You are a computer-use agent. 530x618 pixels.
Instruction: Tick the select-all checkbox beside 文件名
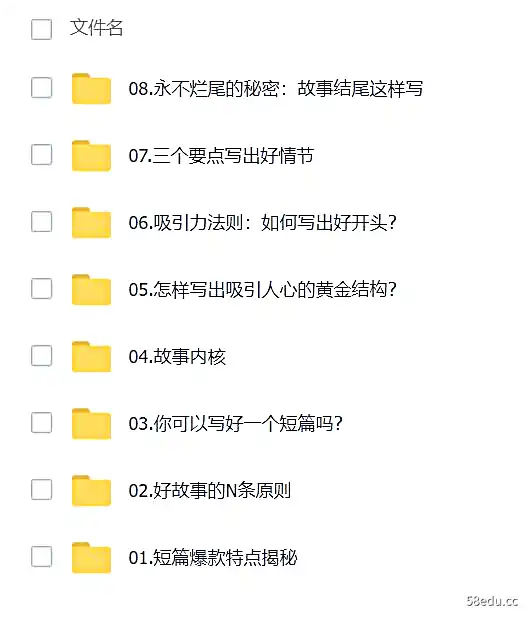click(x=41, y=29)
